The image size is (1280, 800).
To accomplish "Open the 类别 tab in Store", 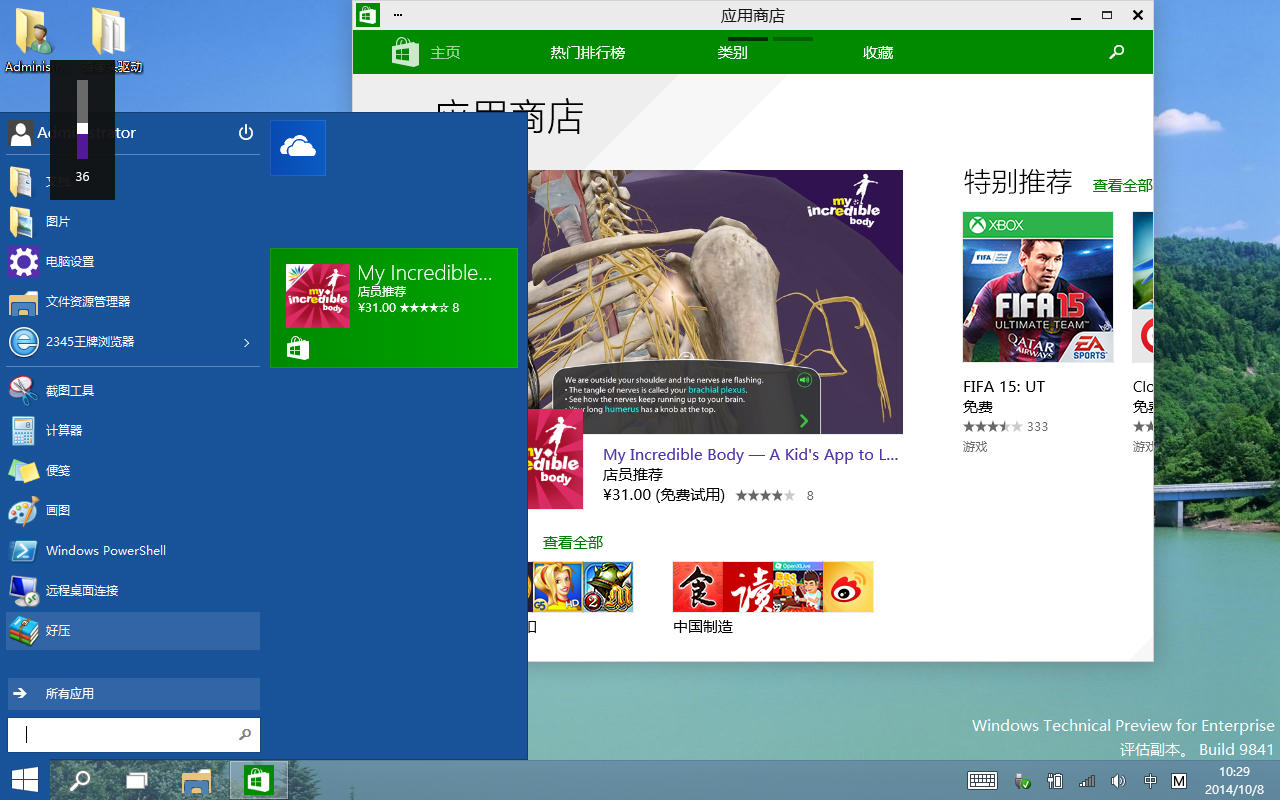I will point(733,52).
